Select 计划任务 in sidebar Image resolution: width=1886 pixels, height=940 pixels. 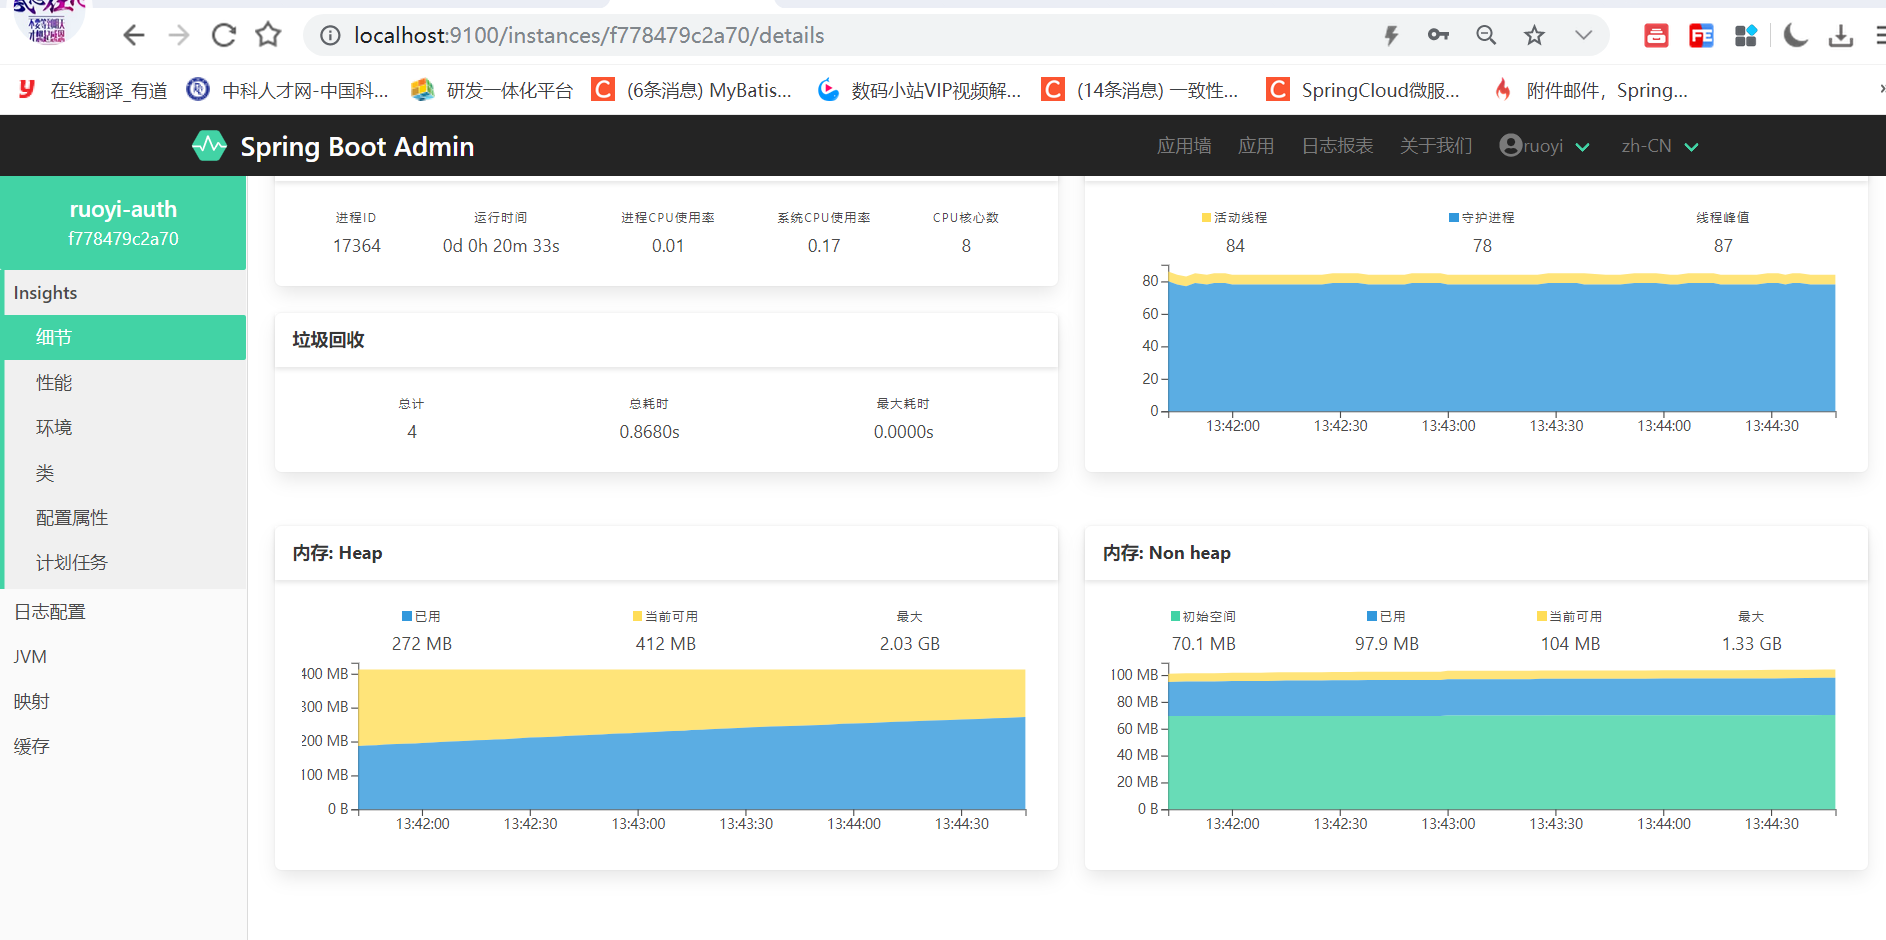[125, 563]
